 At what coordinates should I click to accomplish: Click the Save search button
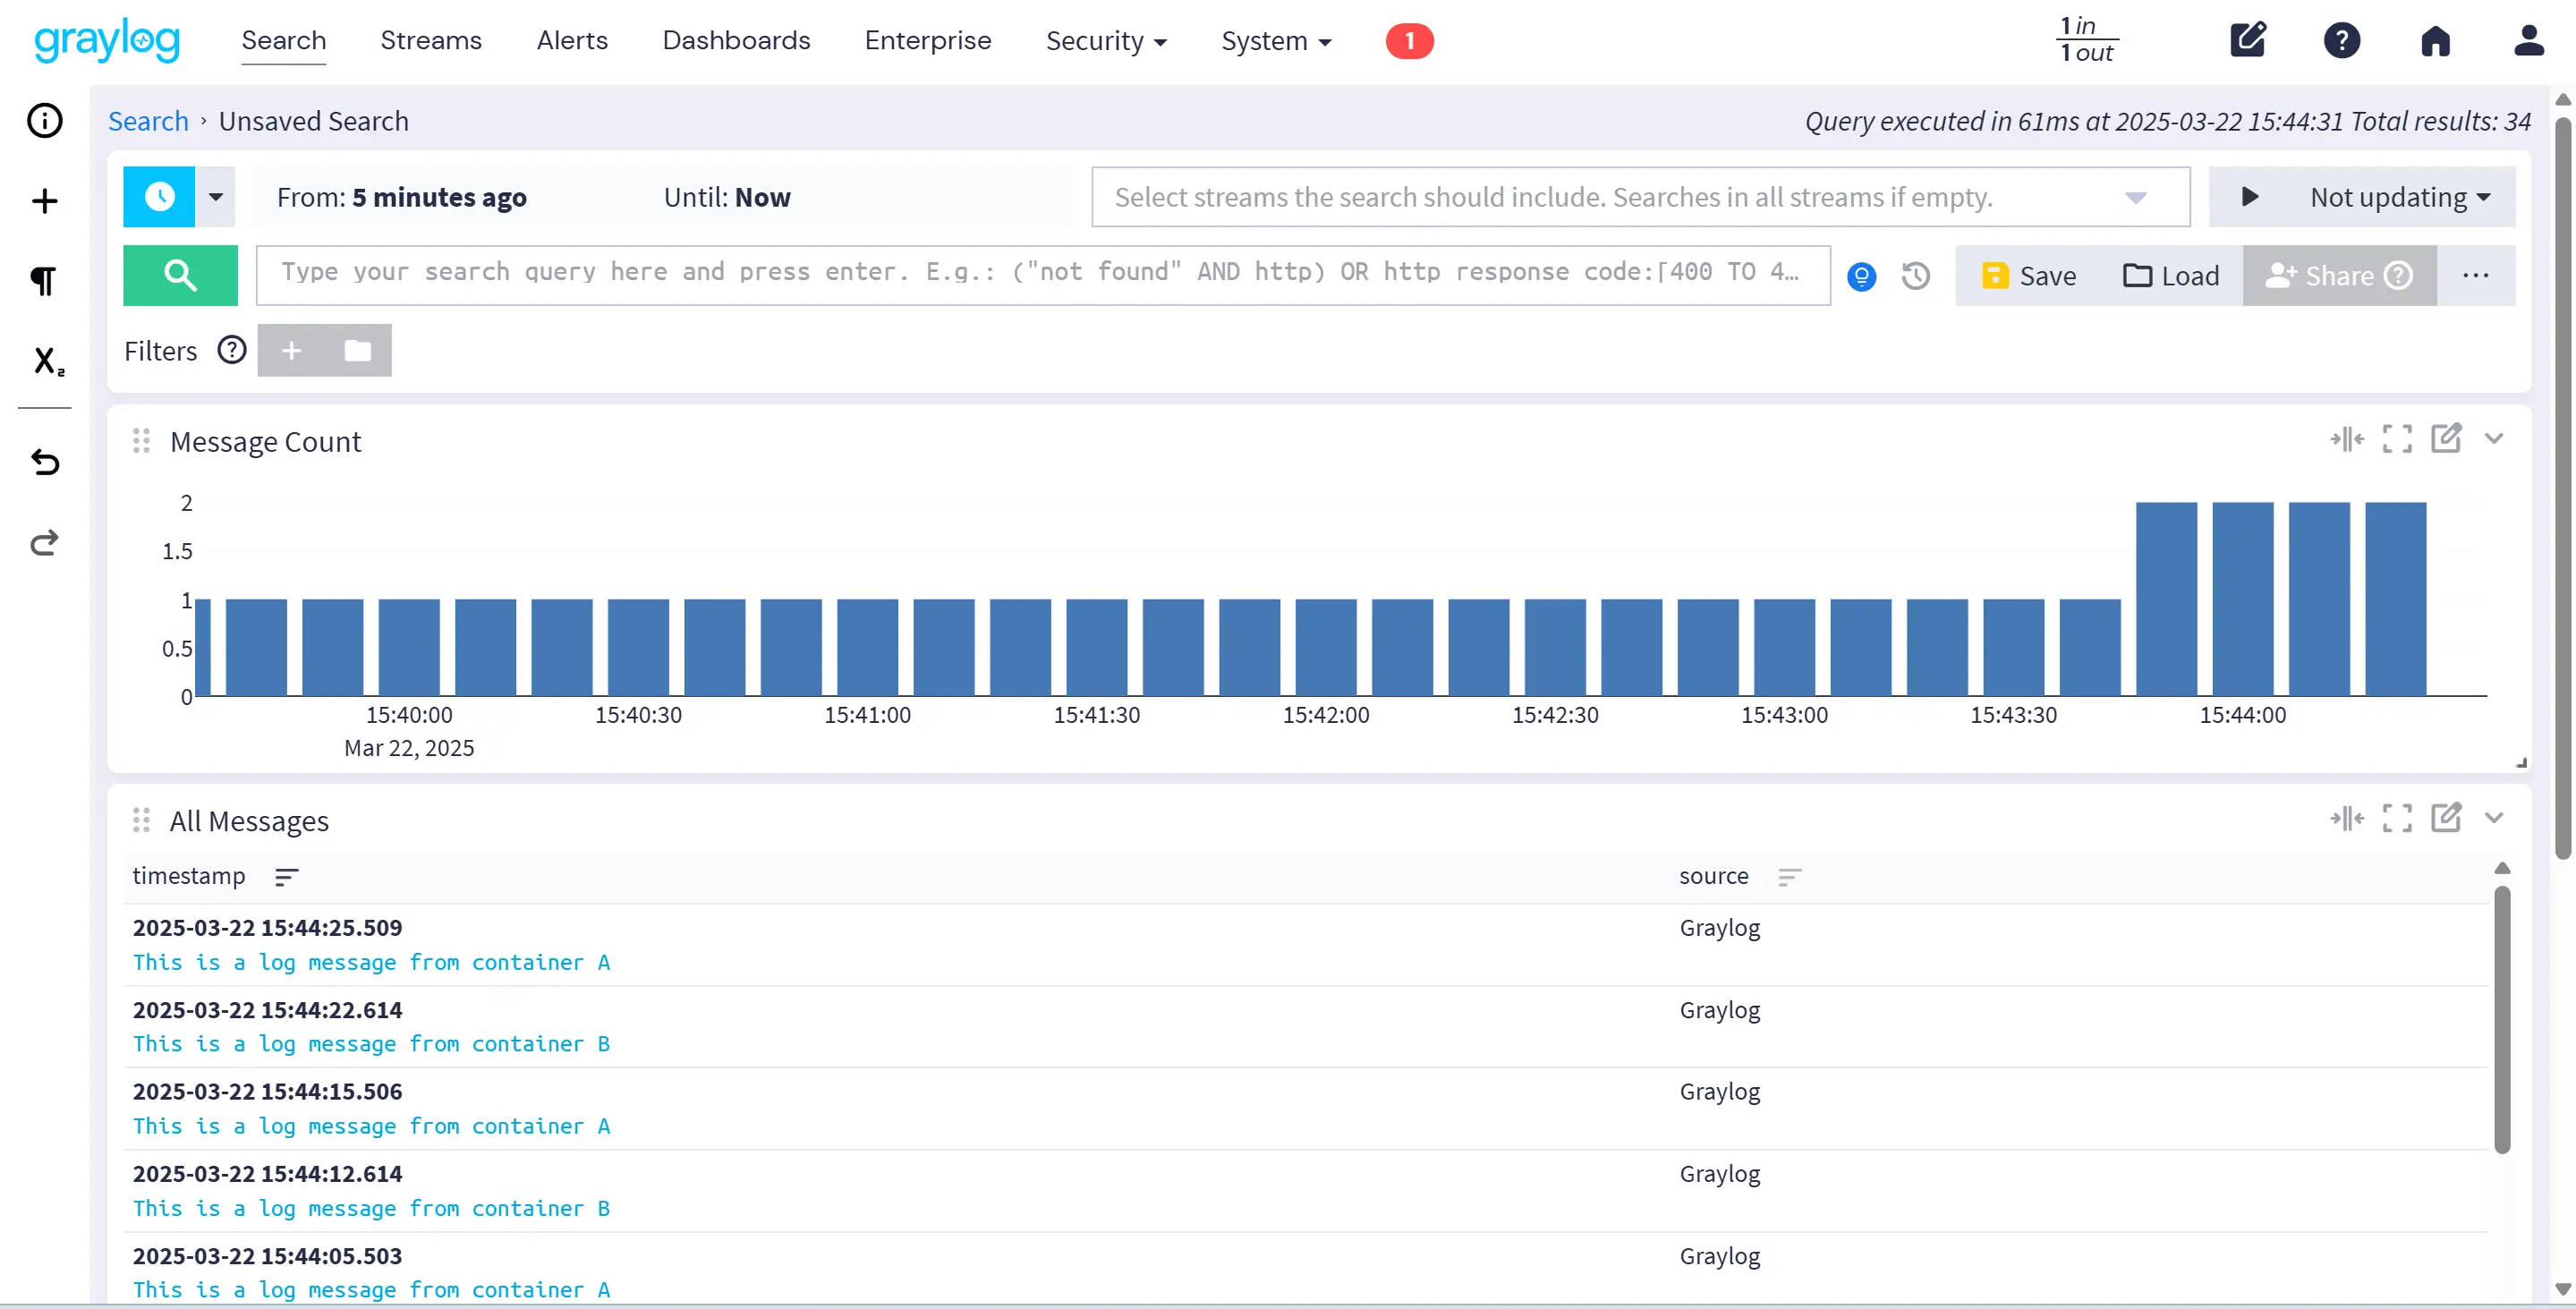2028,276
